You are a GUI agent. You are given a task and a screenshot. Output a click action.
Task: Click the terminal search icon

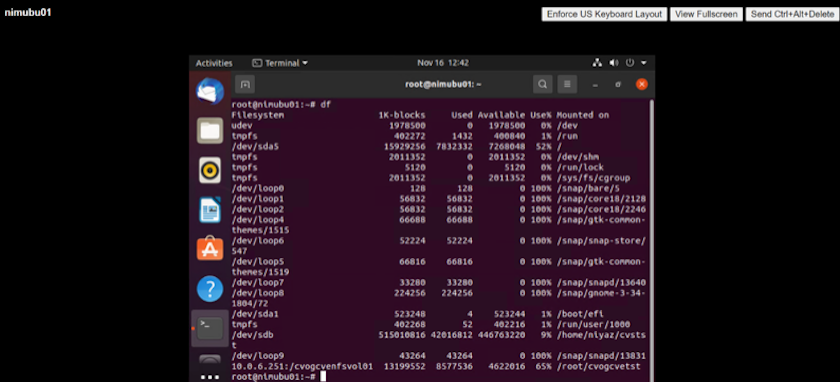point(543,84)
